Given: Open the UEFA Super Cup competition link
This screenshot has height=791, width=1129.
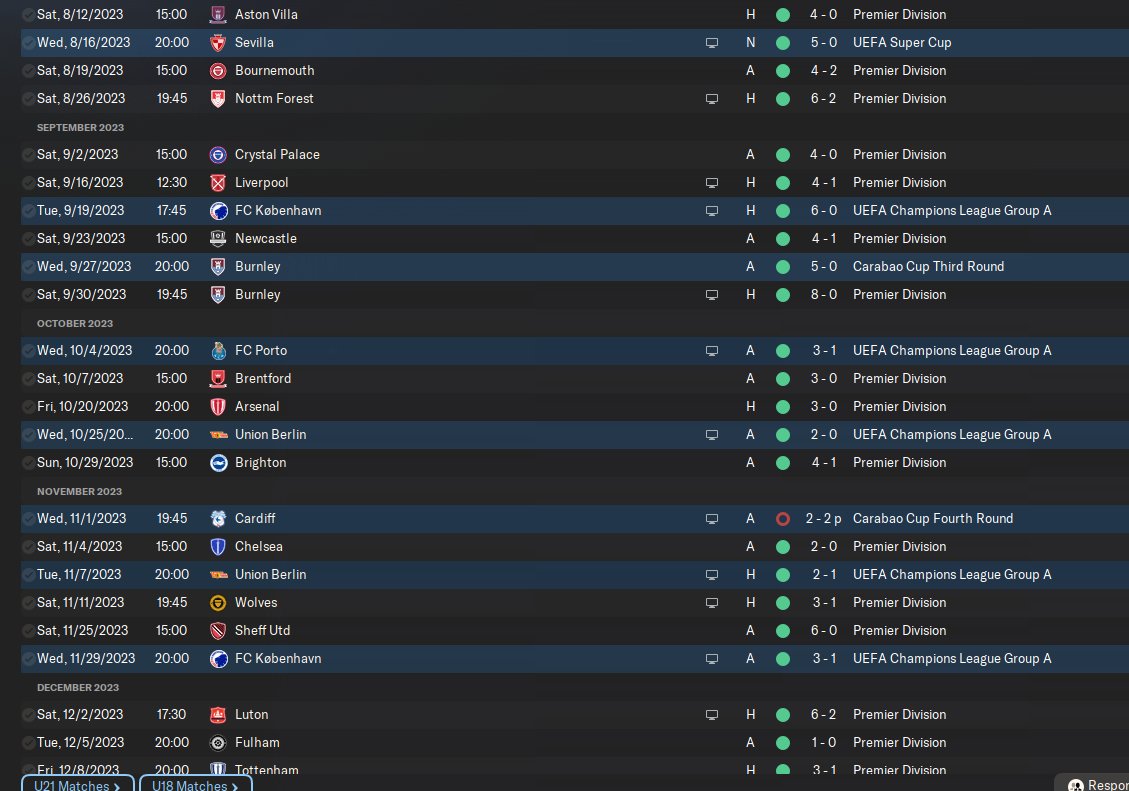Looking at the screenshot, I should (902, 43).
